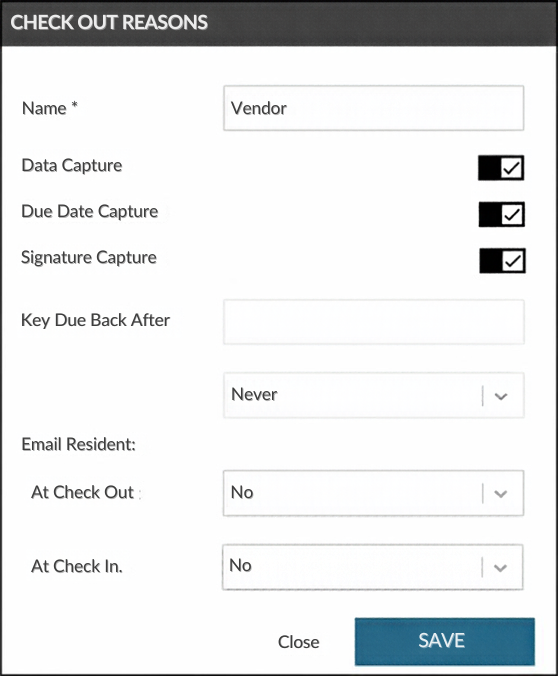Toggle the Due Date Capture switch
This screenshot has height=676, width=558.
(x=502, y=214)
